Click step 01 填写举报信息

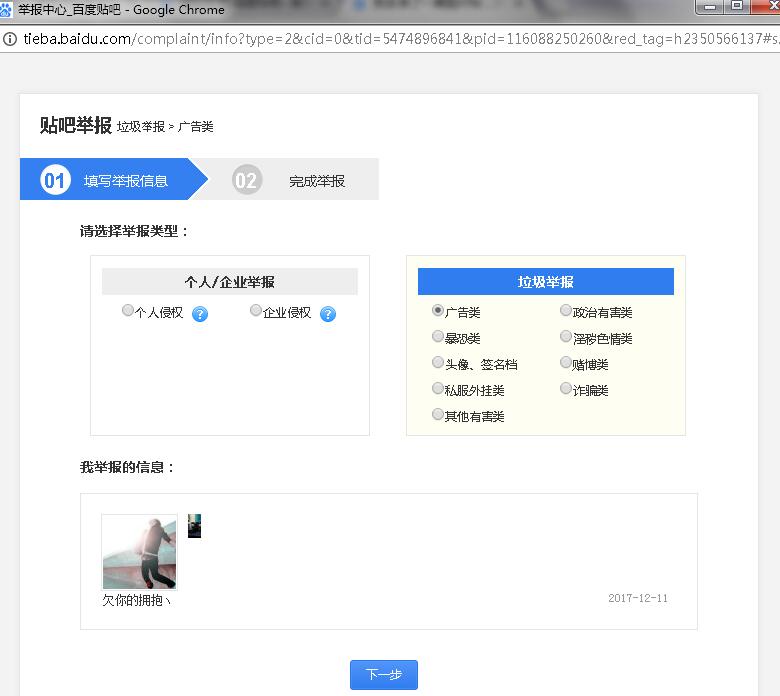[x=113, y=179]
